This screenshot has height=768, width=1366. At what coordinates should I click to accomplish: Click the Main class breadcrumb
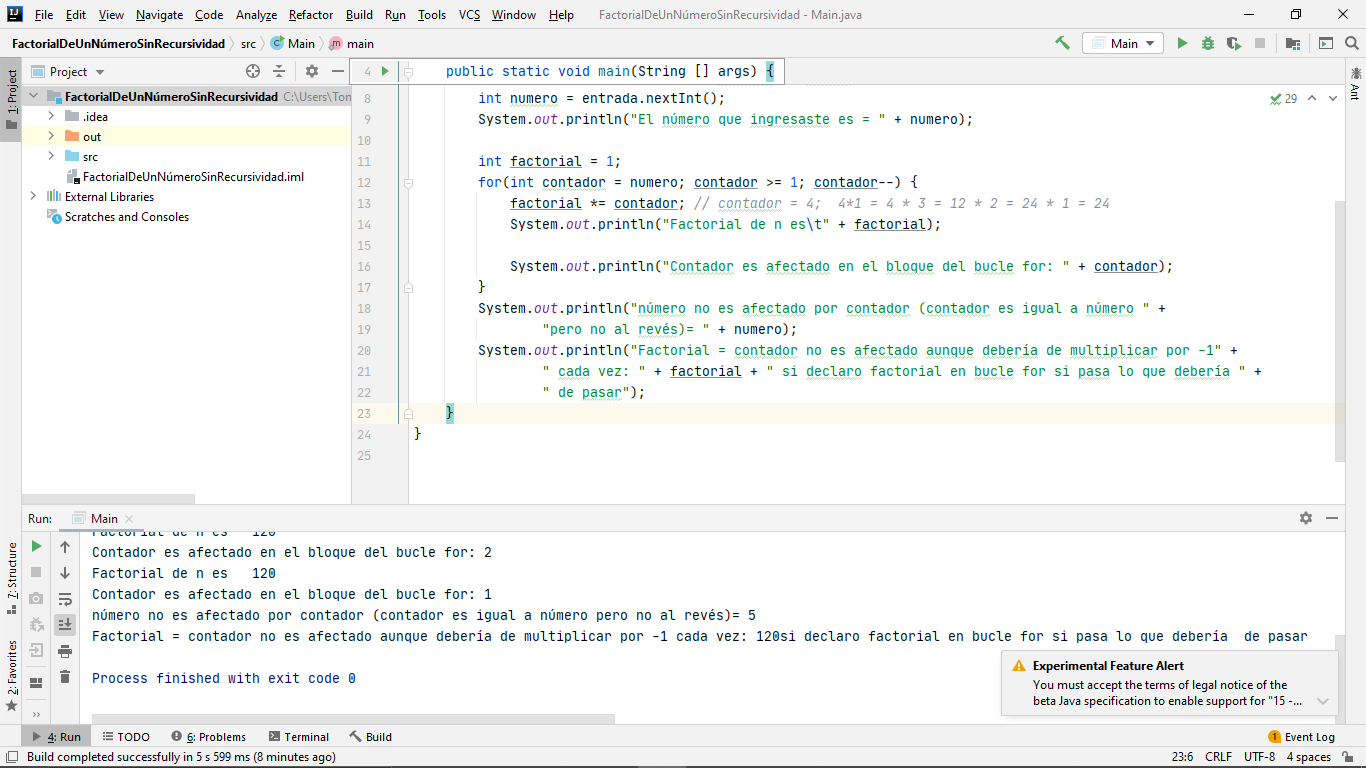click(293, 43)
